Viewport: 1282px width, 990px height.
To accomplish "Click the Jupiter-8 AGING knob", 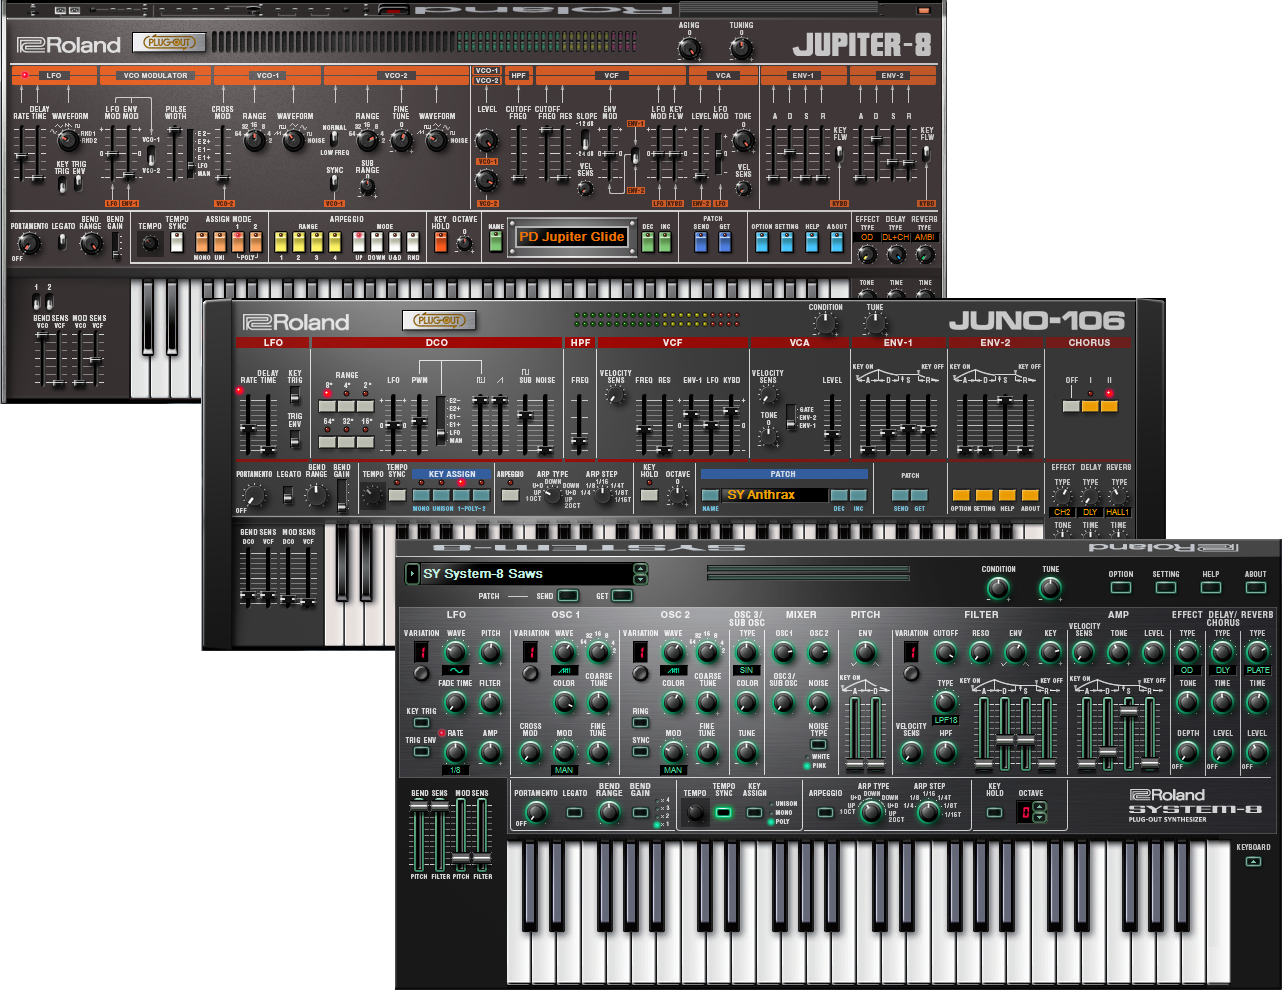I will tap(689, 46).
